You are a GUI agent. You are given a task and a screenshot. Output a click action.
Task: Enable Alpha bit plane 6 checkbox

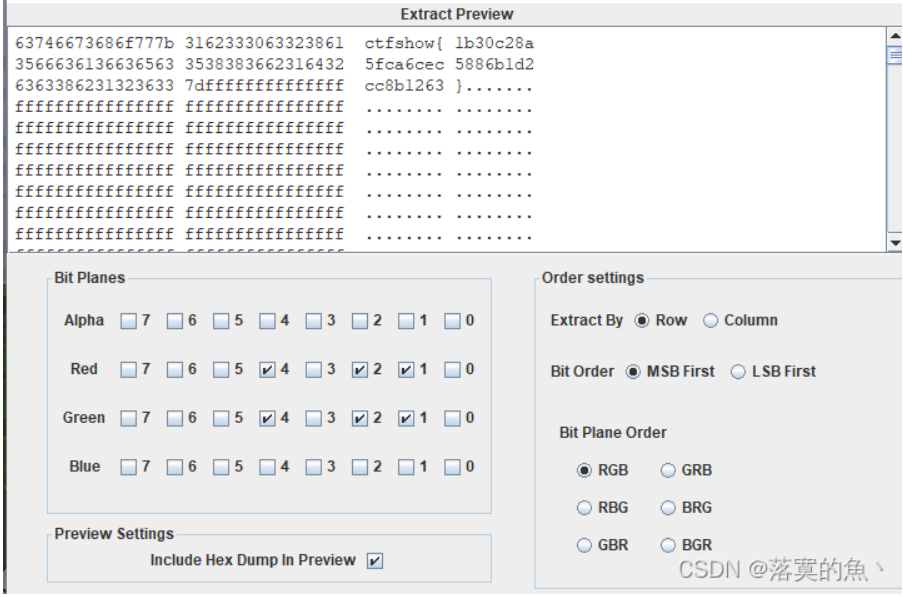point(174,321)
